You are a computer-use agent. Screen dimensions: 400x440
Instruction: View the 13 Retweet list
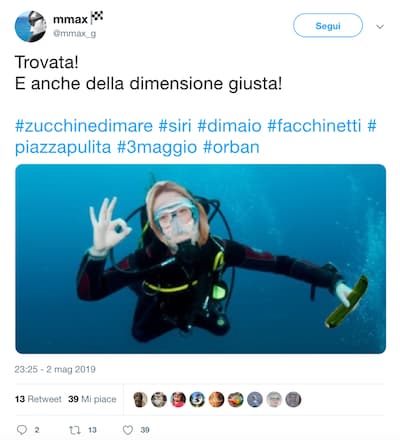click(x=38, y=399)
